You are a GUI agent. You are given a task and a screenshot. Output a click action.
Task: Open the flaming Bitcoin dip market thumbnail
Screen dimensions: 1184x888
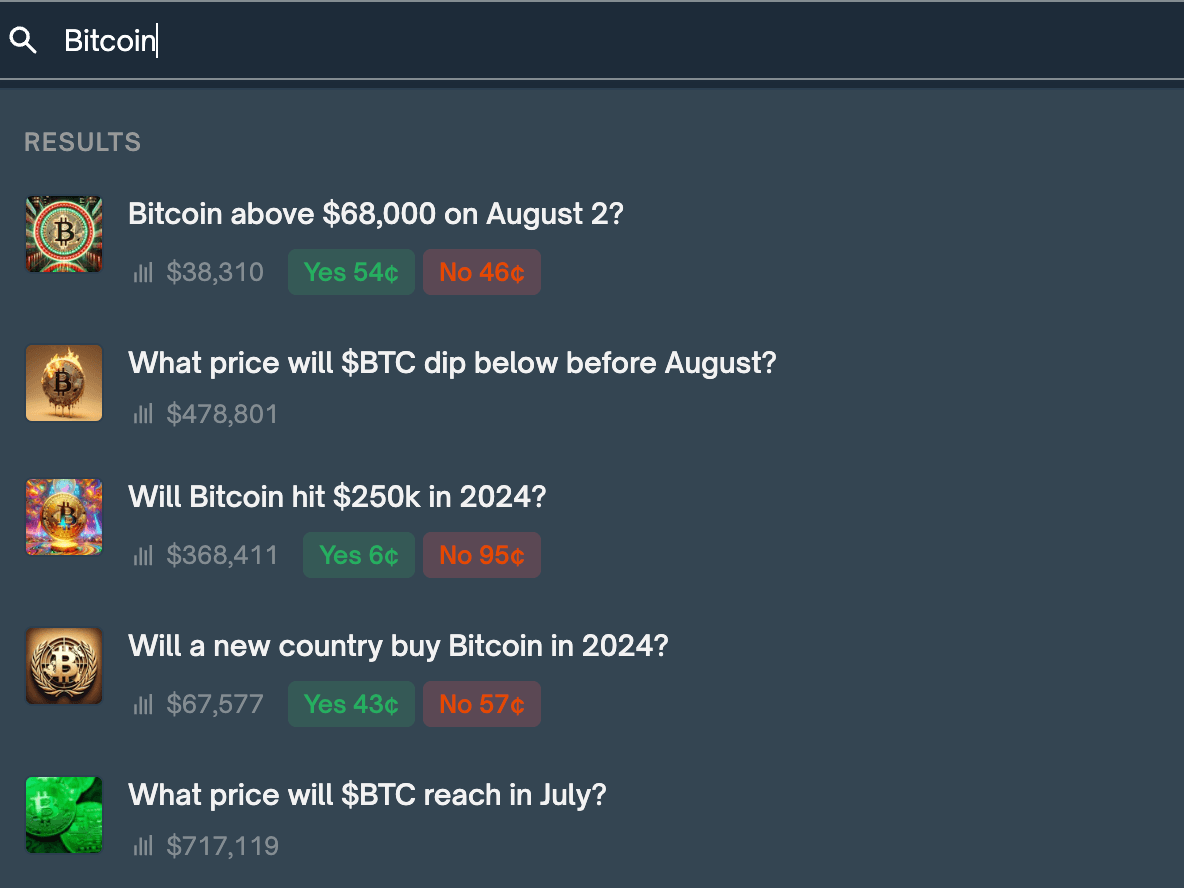coord(64,383)
